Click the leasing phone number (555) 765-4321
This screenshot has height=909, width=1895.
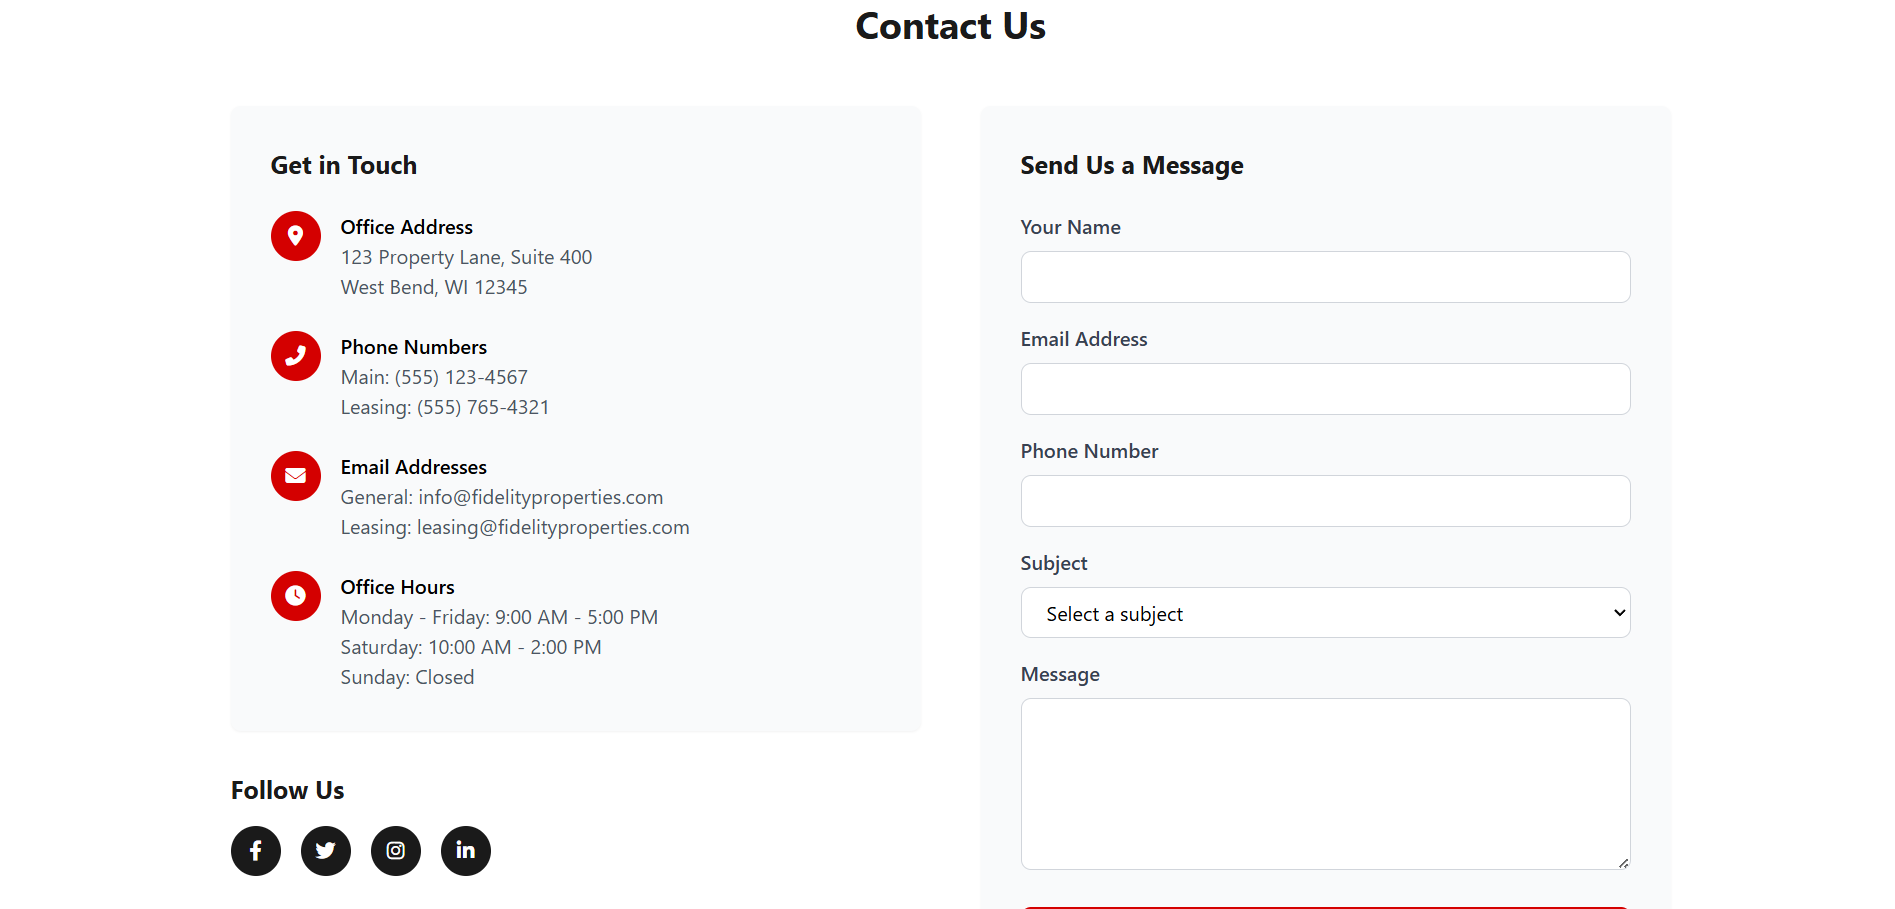483,407
